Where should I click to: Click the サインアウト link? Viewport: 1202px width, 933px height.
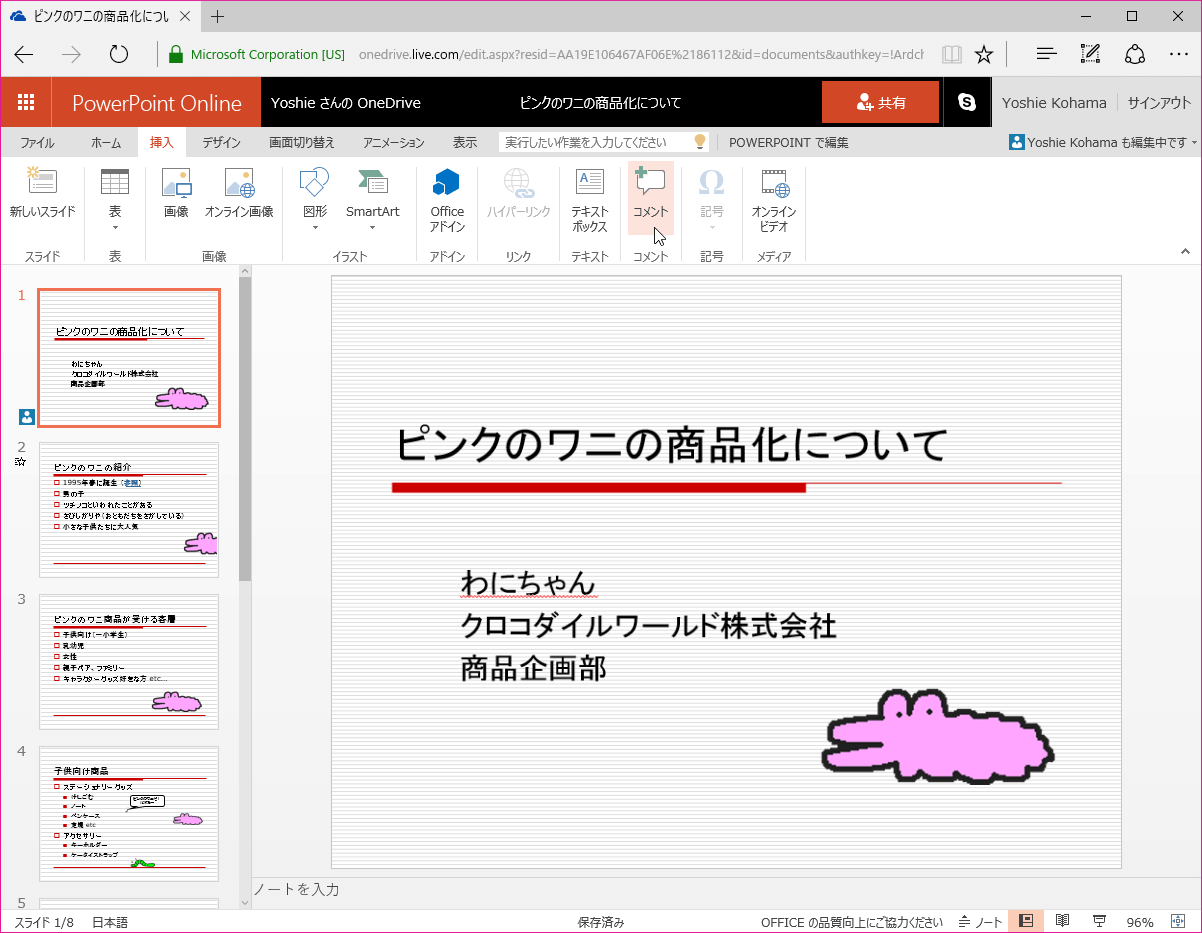click(1160, 103)
